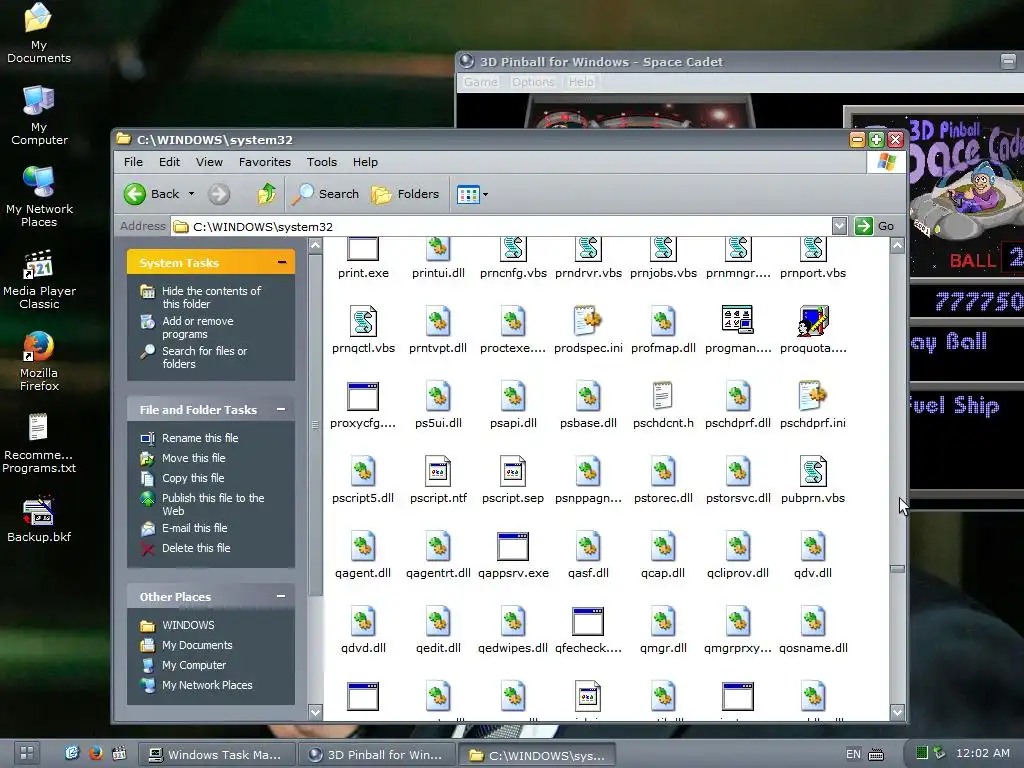Open the Edit menu

coord(169,162)
